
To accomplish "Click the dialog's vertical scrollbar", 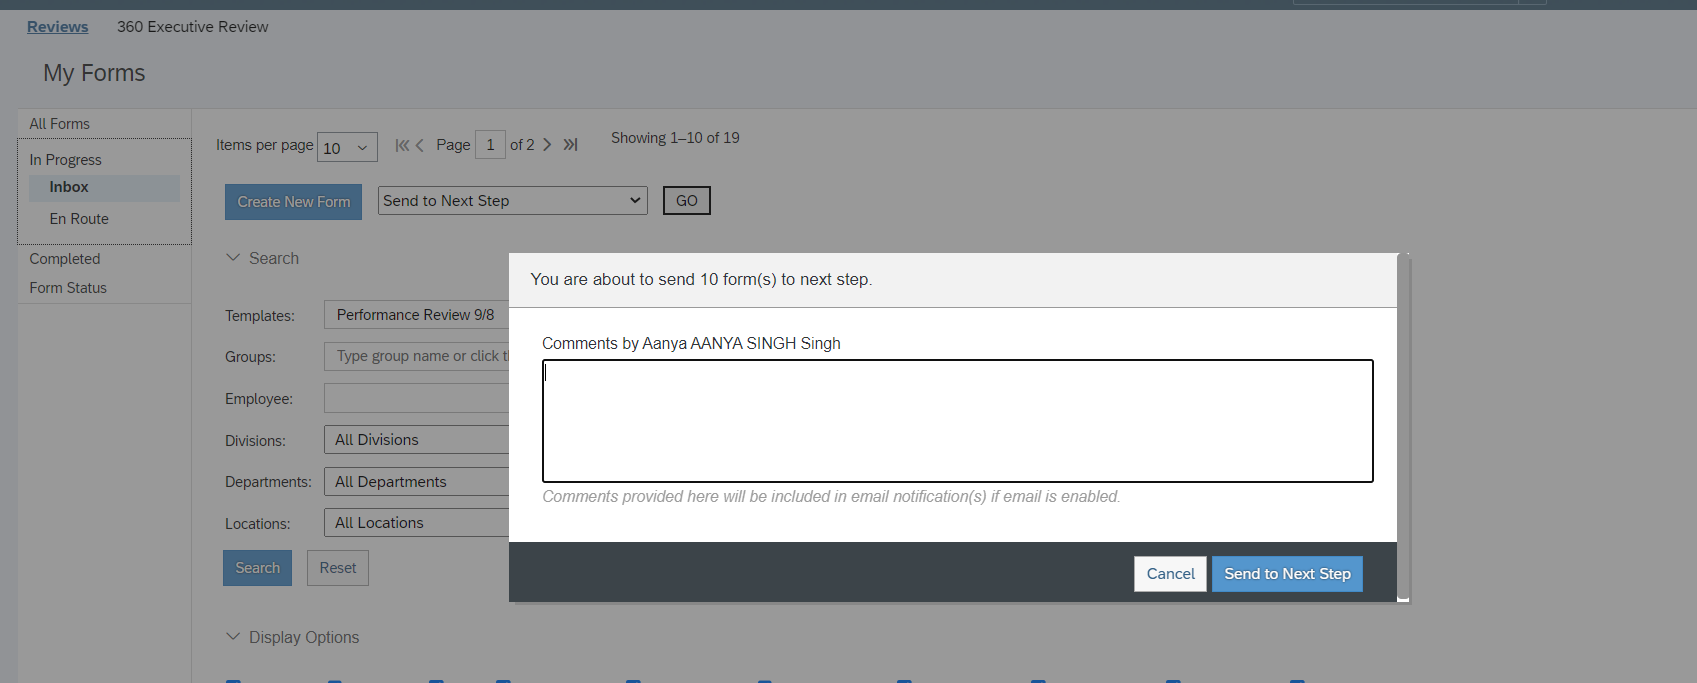I will pyautogui.click(x=1404, y=427).
